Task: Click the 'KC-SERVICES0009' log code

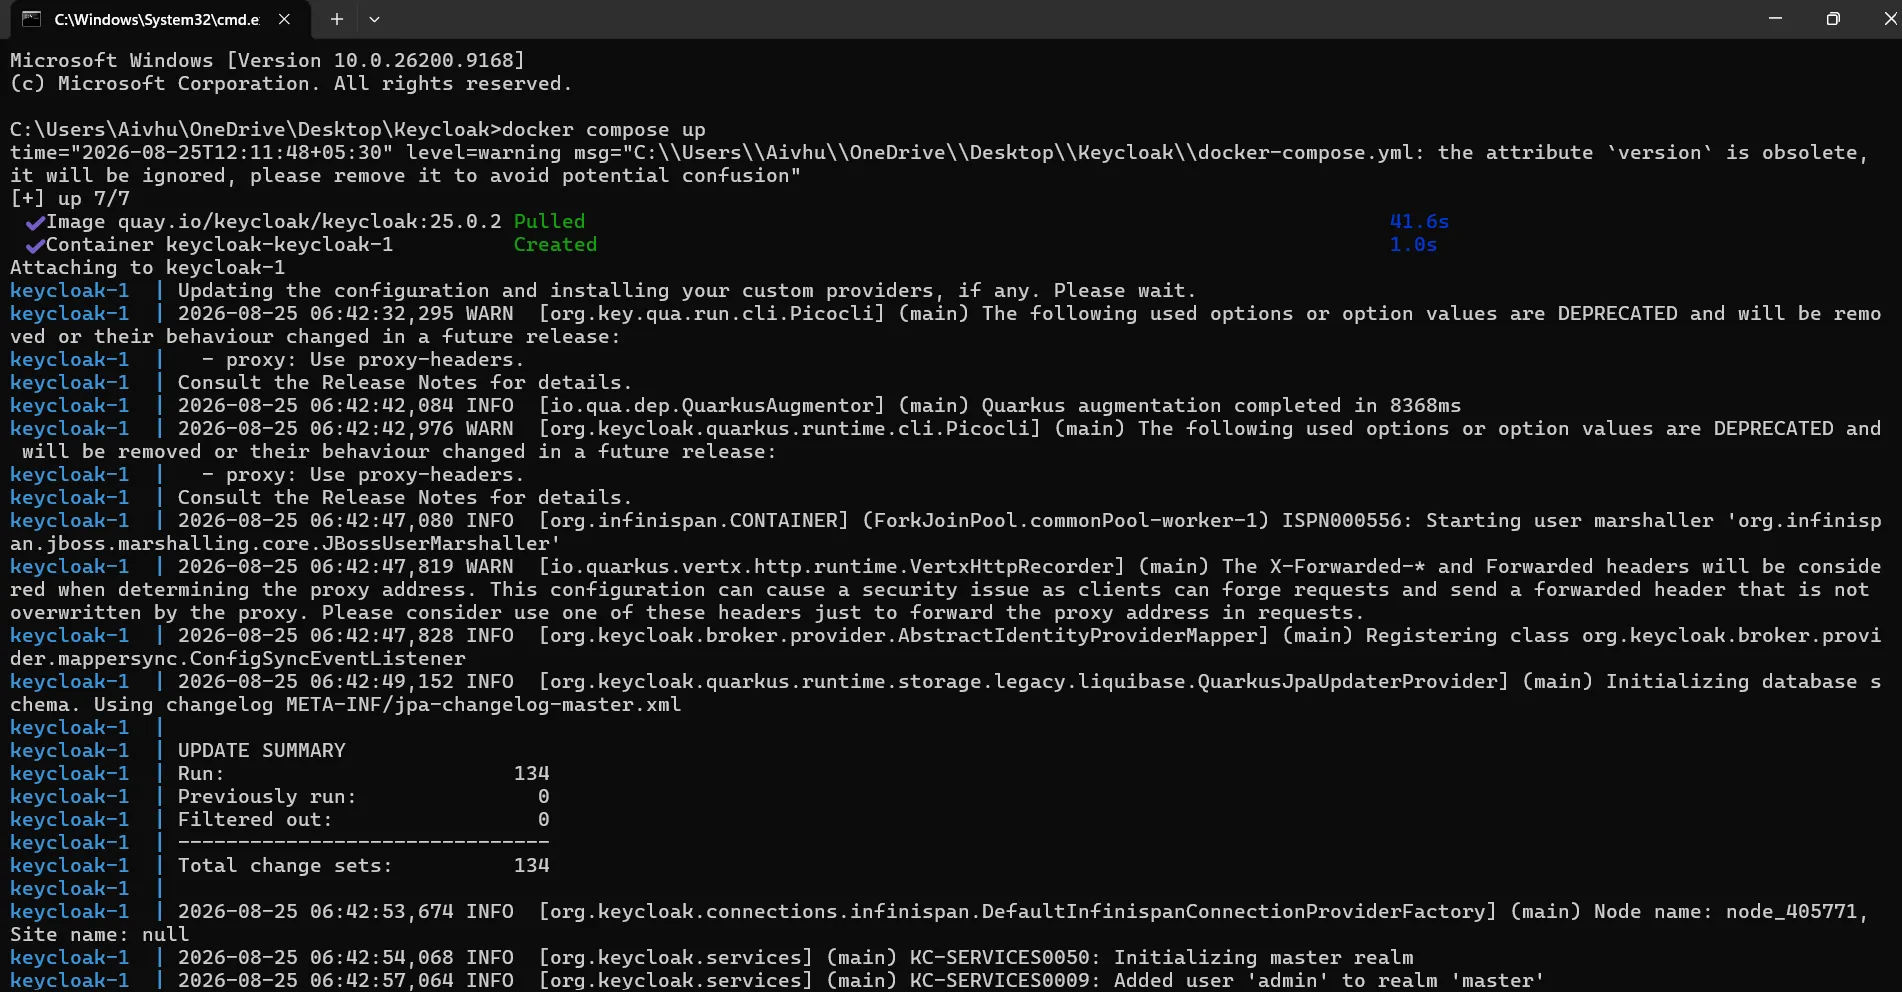Action: 999,980
